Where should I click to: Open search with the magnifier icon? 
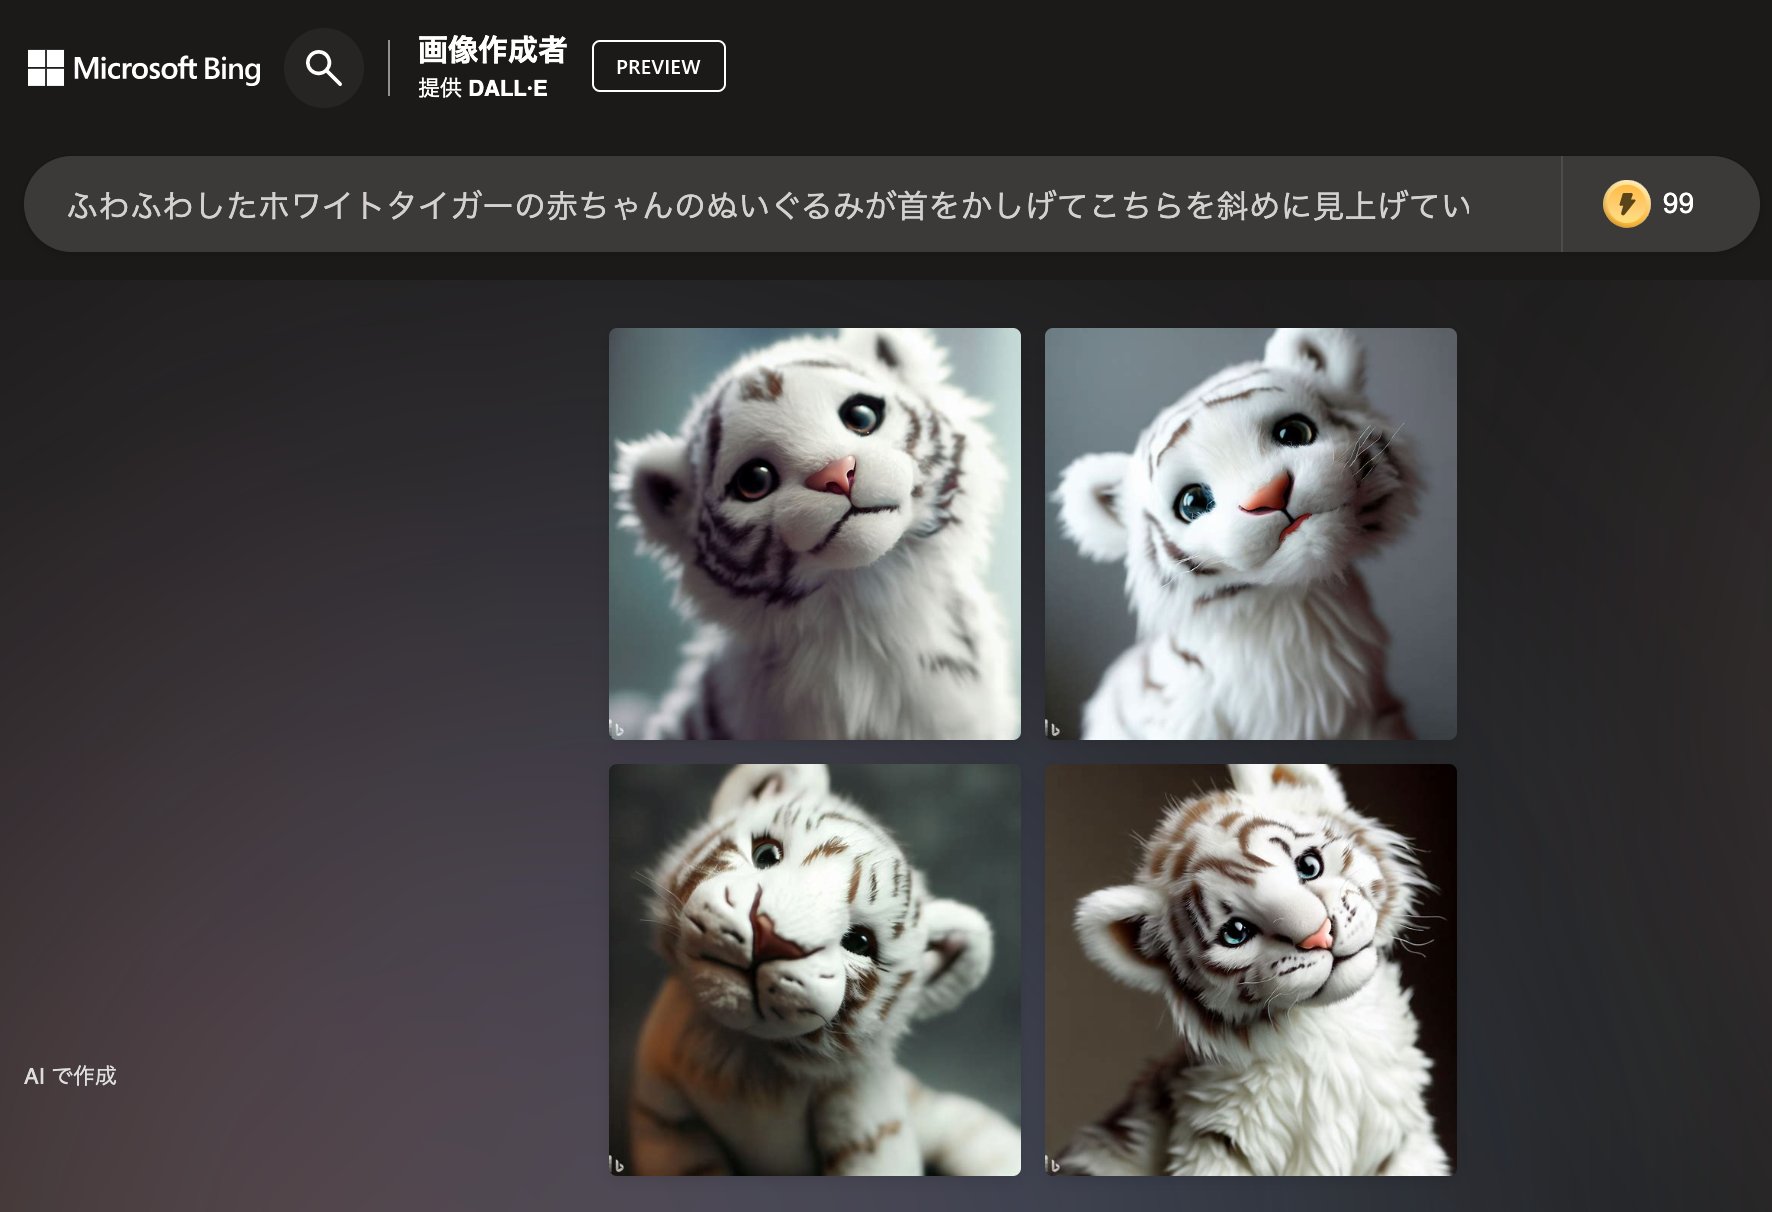(x=324, y=68)
